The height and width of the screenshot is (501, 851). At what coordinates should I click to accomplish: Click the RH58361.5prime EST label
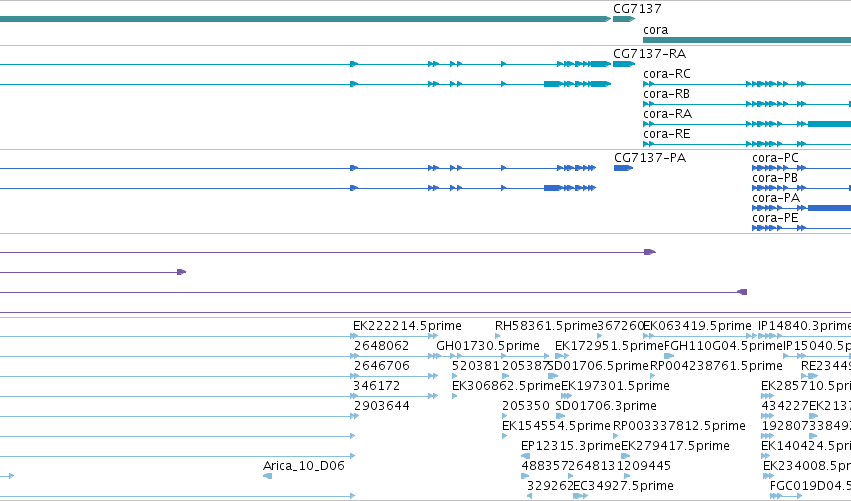546,326
